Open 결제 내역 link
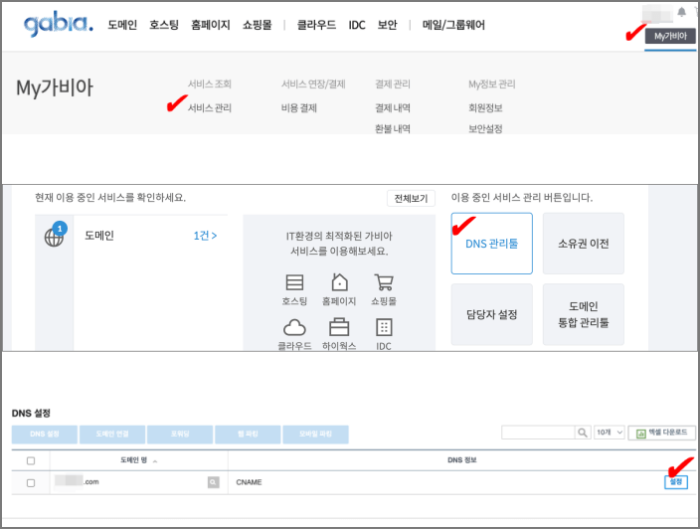The width and height of the screenshot is (700, 529). click(392, 108)
